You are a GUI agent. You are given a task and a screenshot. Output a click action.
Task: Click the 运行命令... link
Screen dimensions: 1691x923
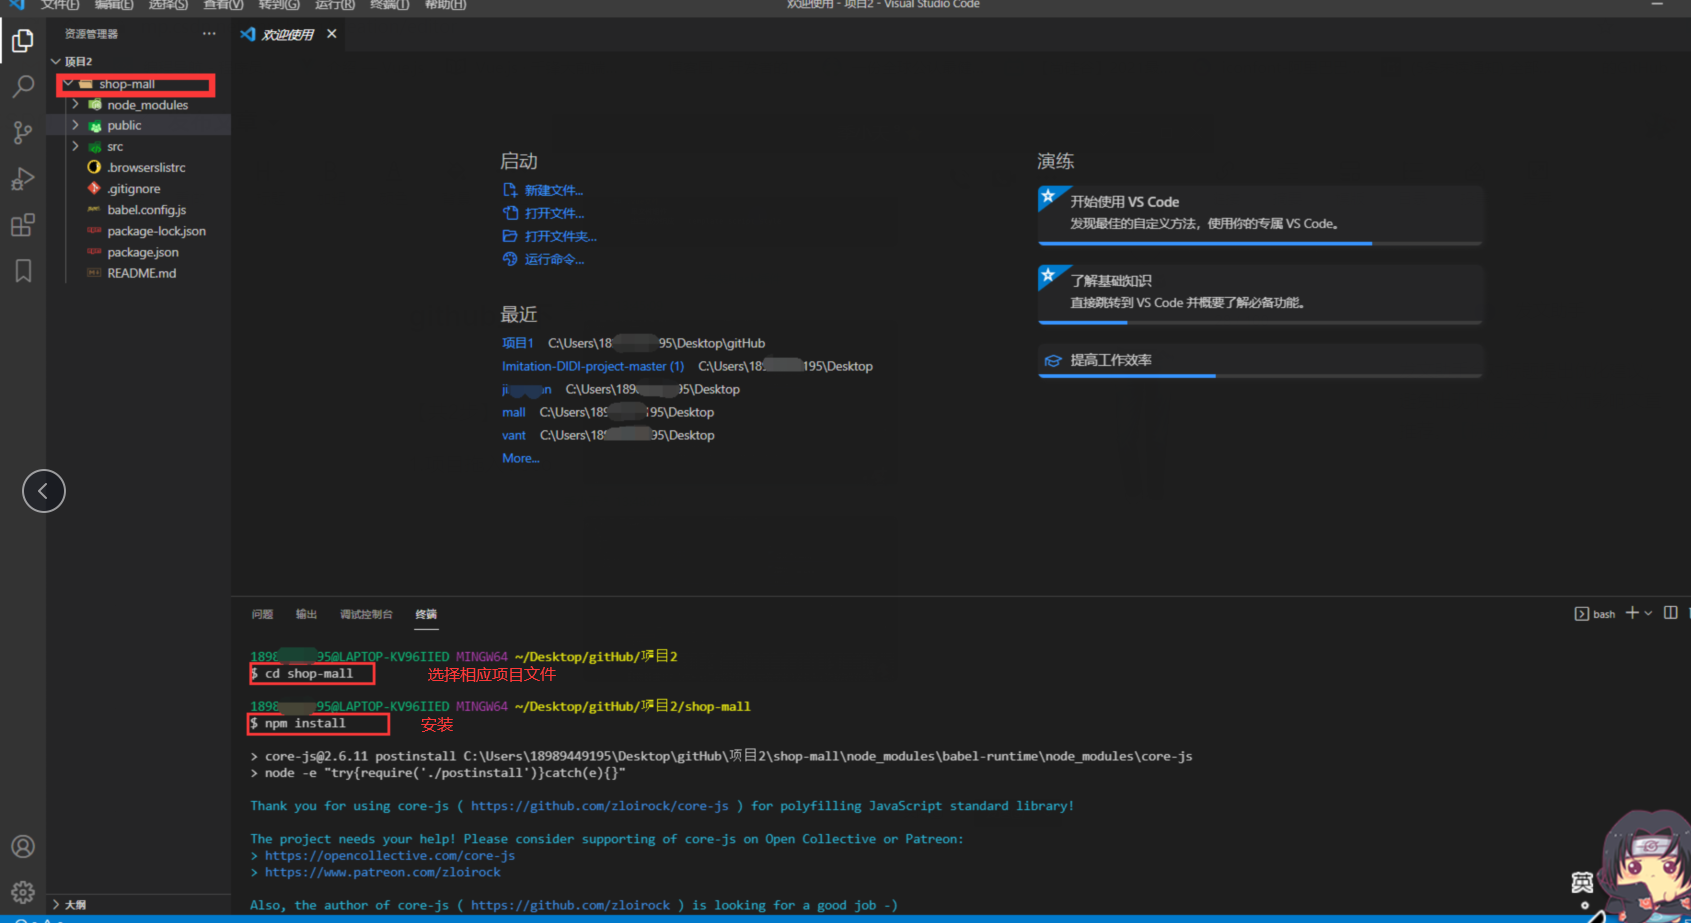pyautogui.click(x=554, y=259)
